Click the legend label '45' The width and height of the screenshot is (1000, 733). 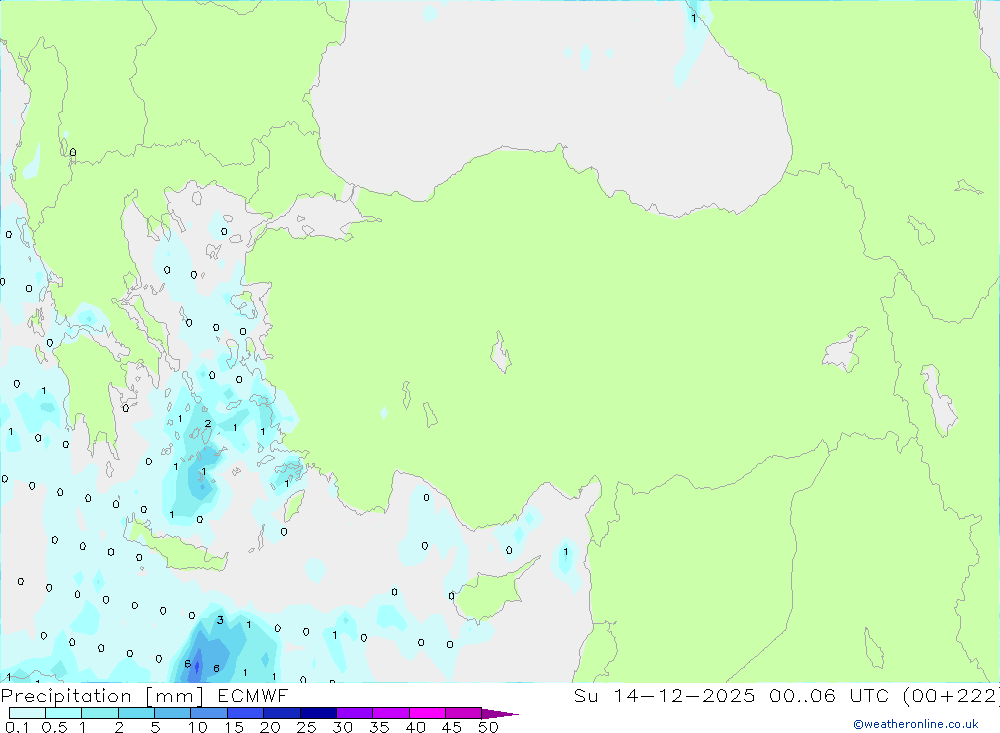452,727
